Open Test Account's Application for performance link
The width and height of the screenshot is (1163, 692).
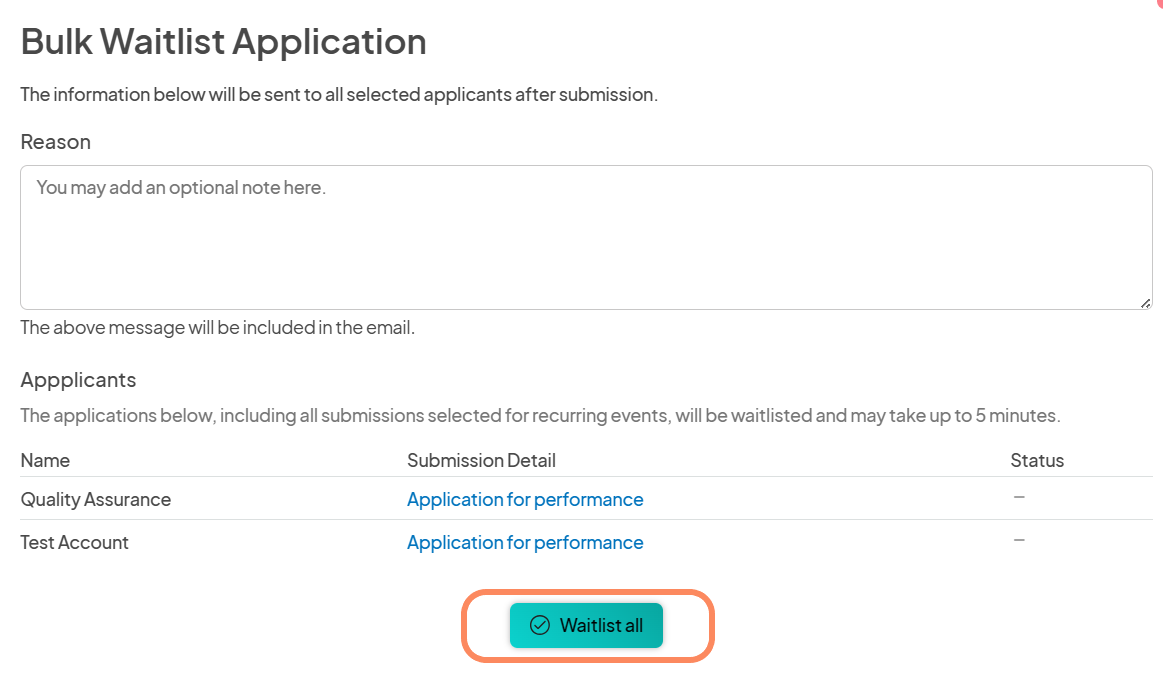525,542
